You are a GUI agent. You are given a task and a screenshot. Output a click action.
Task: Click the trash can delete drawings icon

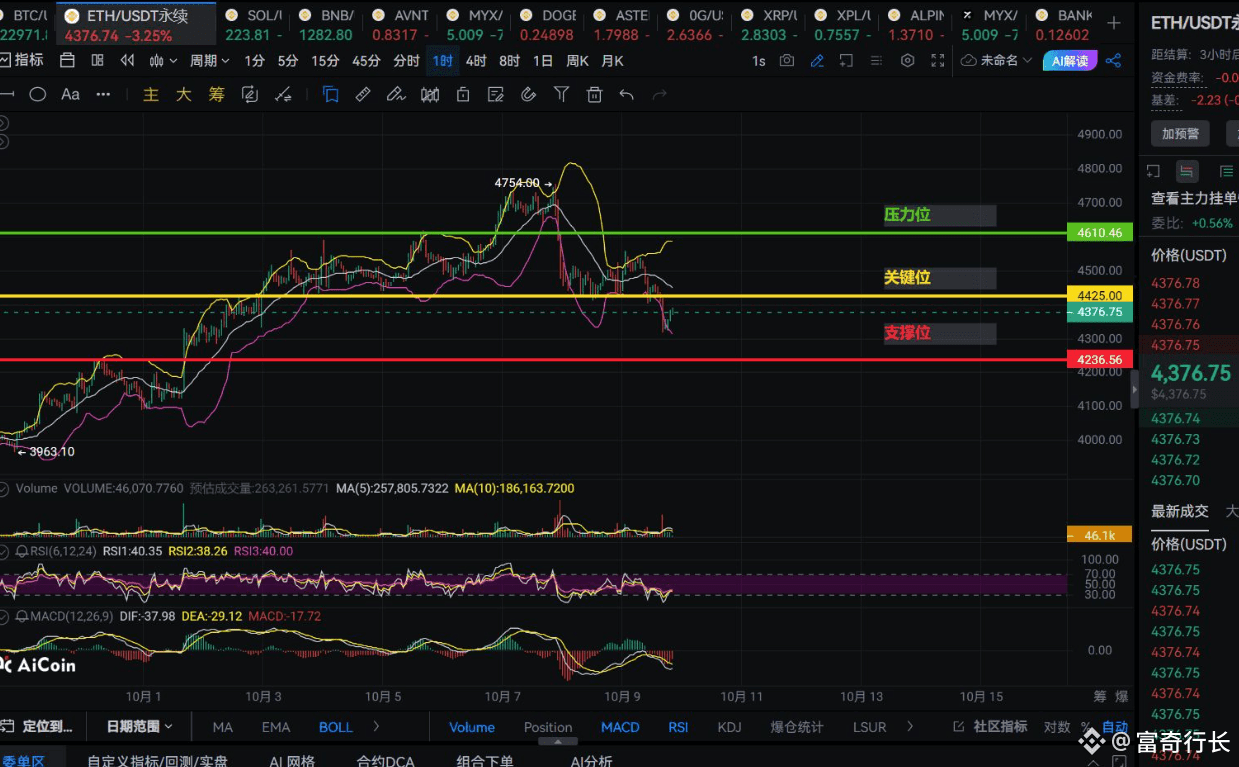(x=594, y=95)
